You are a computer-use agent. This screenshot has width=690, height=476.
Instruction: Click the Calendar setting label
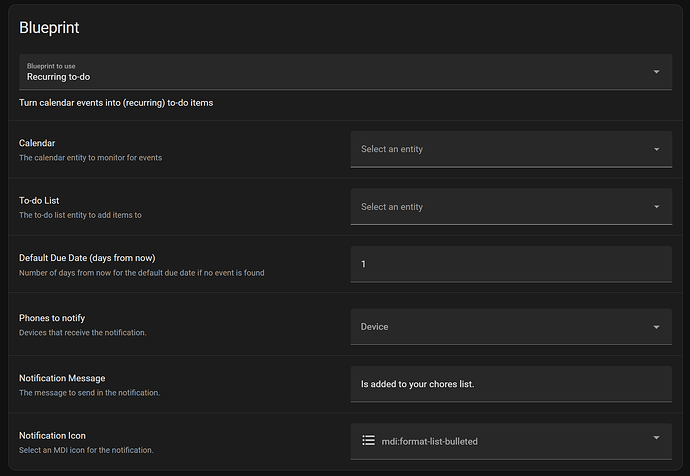[x=37, y=143]
